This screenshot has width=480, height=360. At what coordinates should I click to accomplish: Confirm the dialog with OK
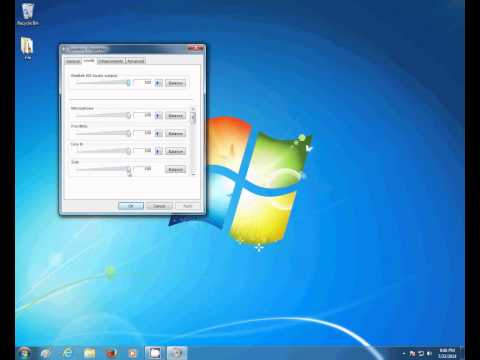(131, 206)
